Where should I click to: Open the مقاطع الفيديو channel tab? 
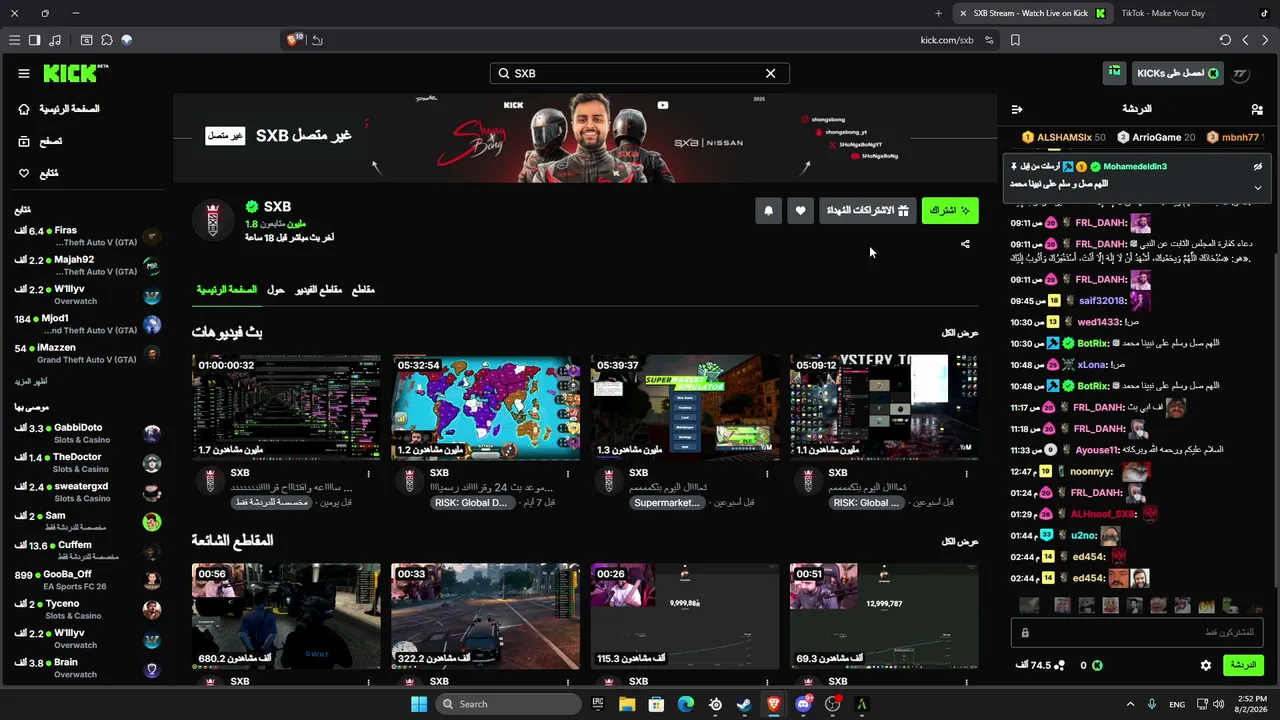point(318,289)
